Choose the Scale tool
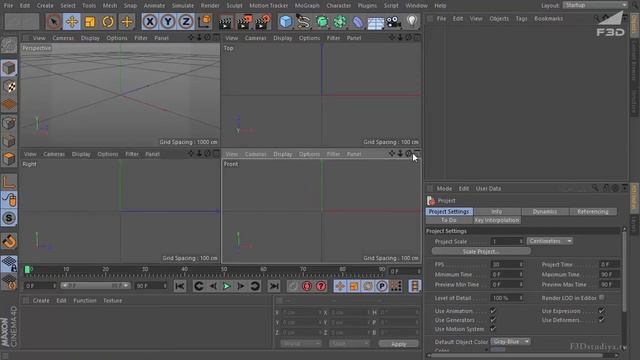The image size is (640, 360). [x=90, y=21]
